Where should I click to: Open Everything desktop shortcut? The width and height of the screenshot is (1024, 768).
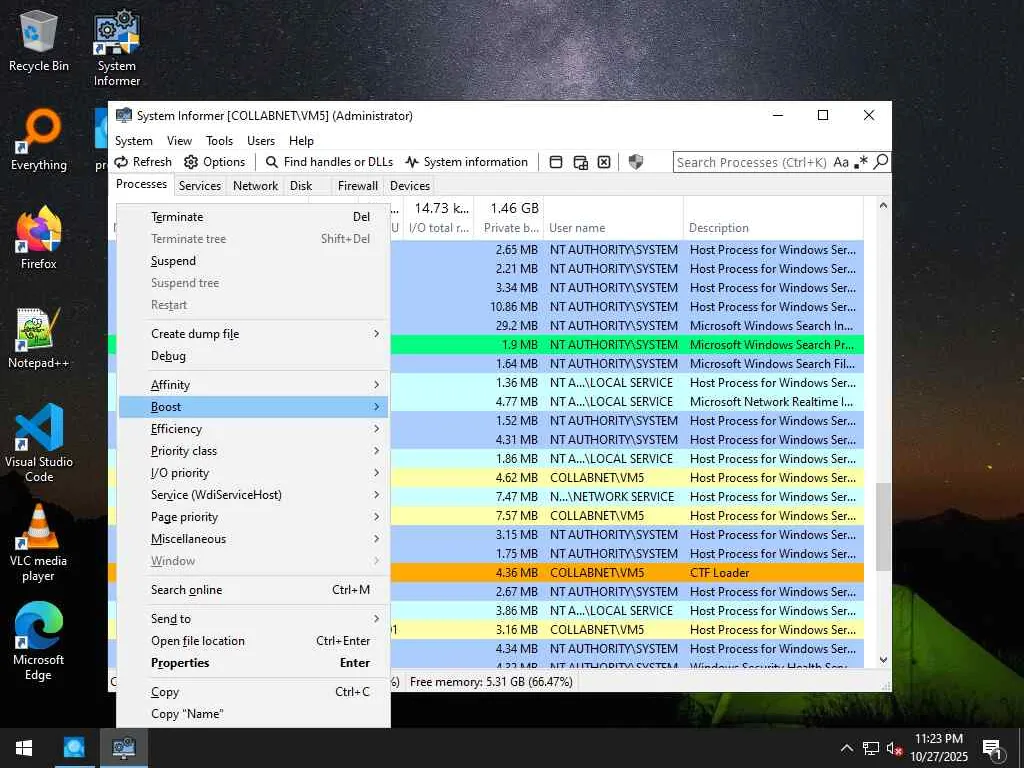pyautogui.click(x=39, y=140)
